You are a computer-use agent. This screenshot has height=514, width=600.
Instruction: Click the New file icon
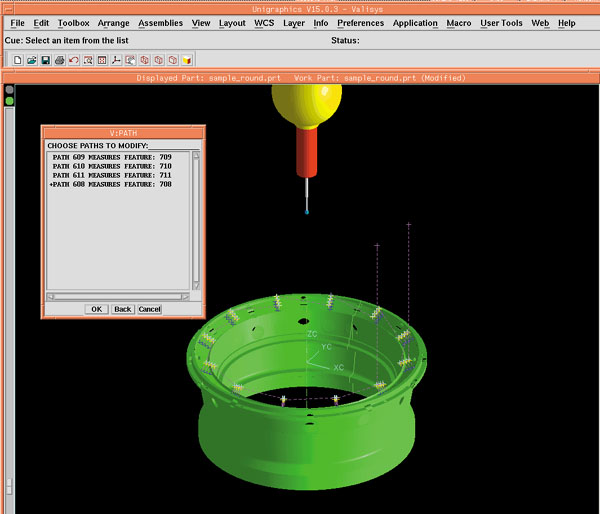18,60
